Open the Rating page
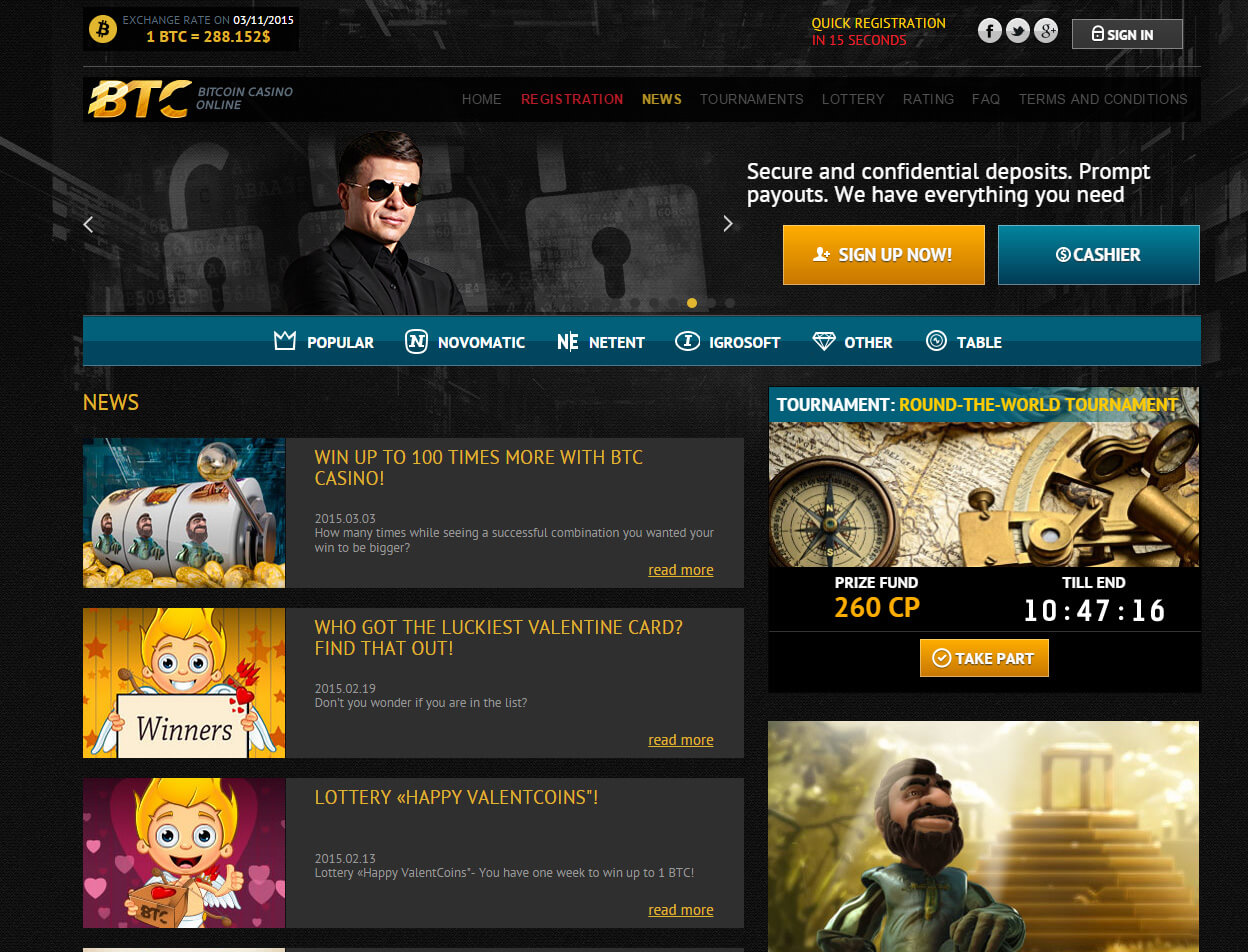Image resolution: width=1248 pixels, height=952 pixels. pos(928,99)
